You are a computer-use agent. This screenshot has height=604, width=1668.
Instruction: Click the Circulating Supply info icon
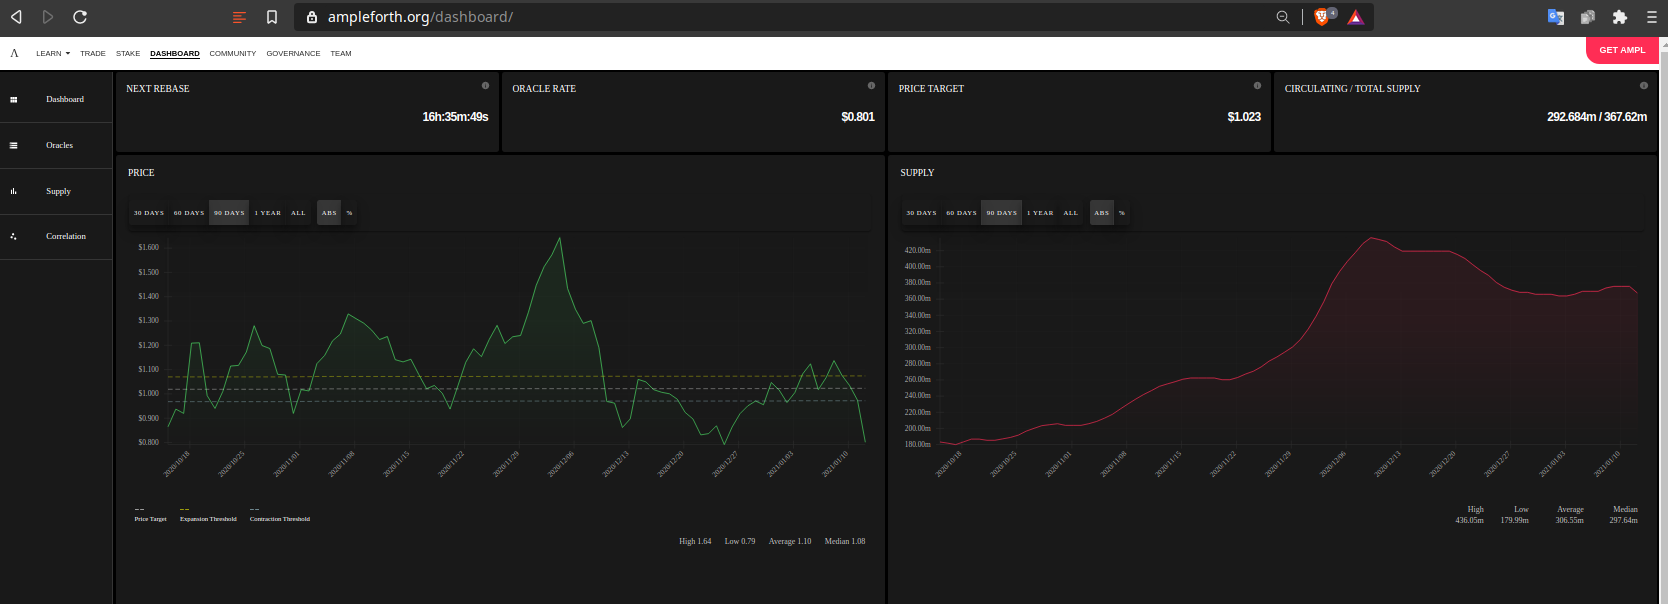[1644, 86]
